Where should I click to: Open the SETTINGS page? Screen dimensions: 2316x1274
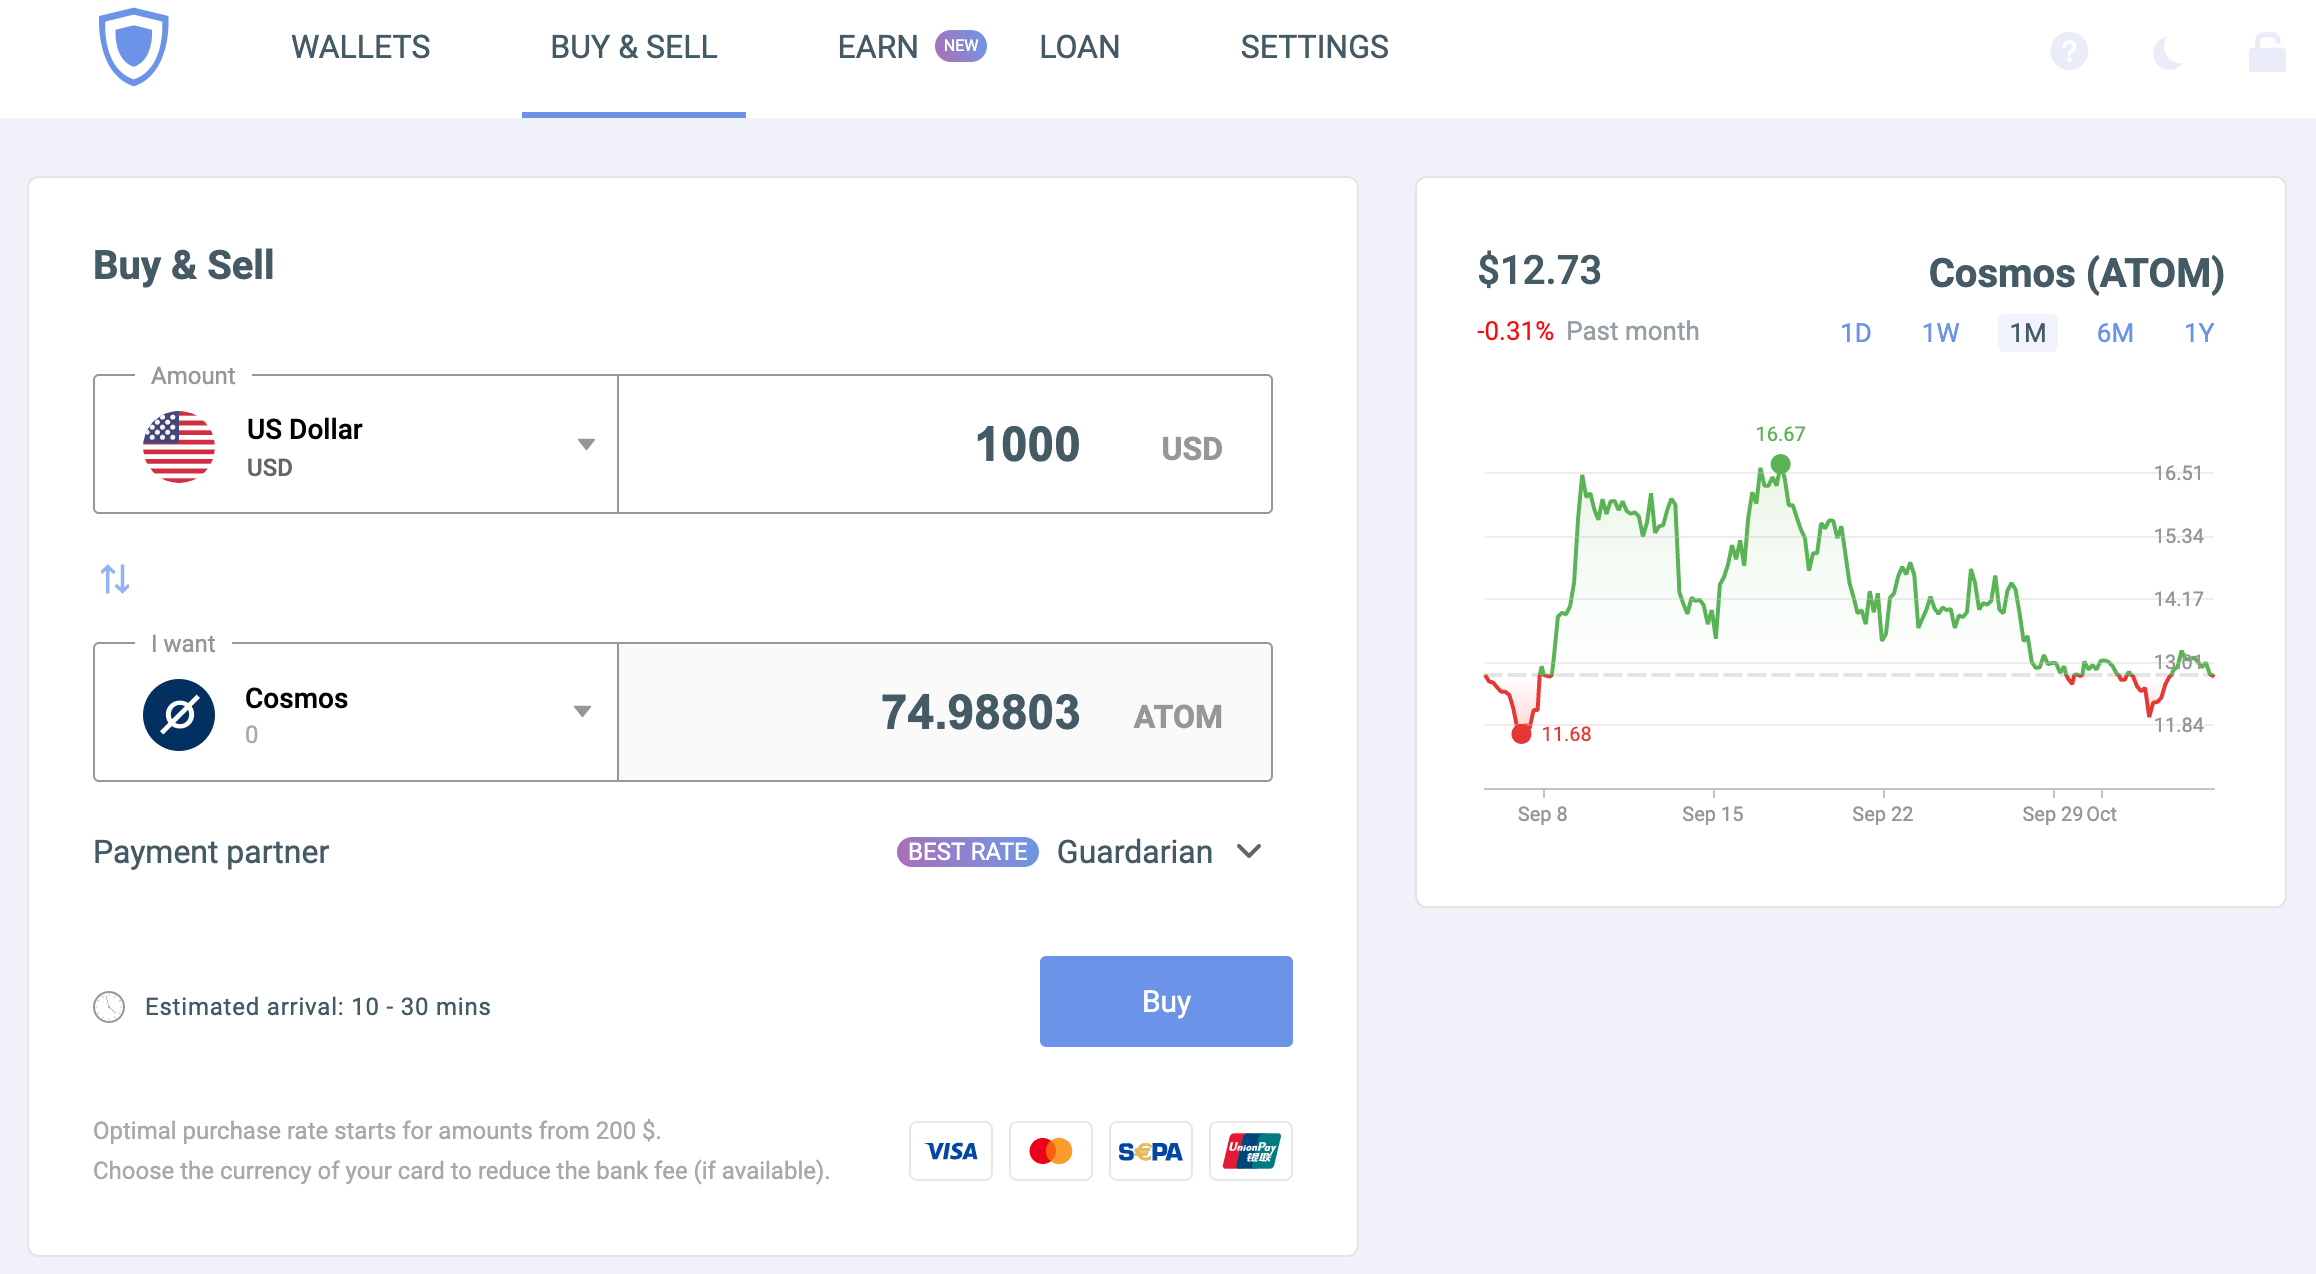[x=1314, y=47]
